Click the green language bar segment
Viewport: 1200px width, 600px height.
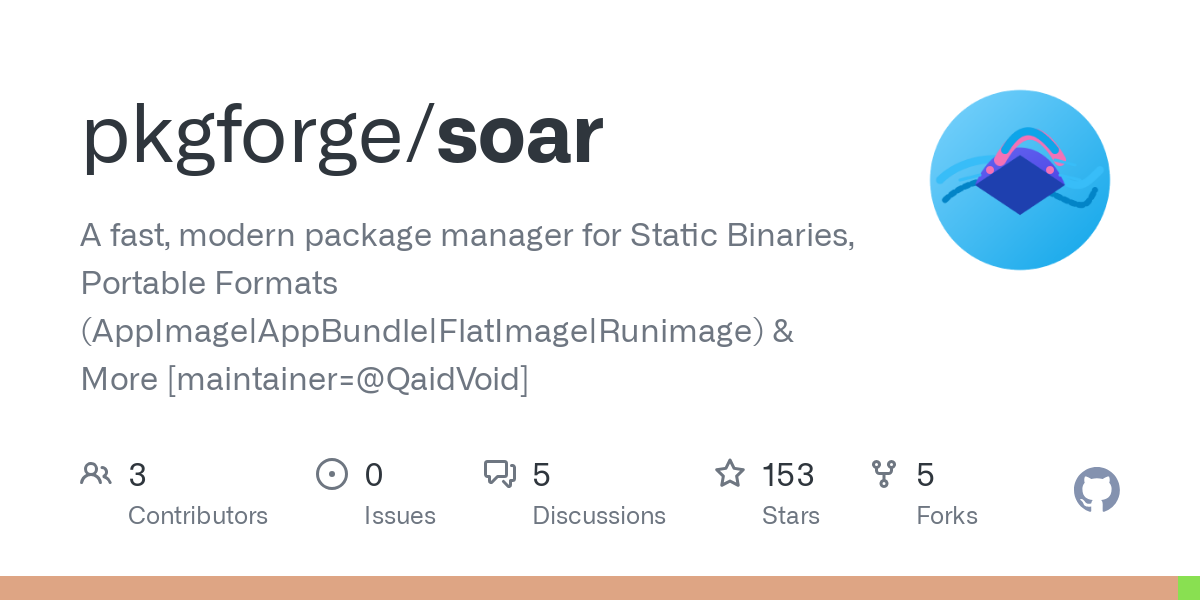(1188, 588)
